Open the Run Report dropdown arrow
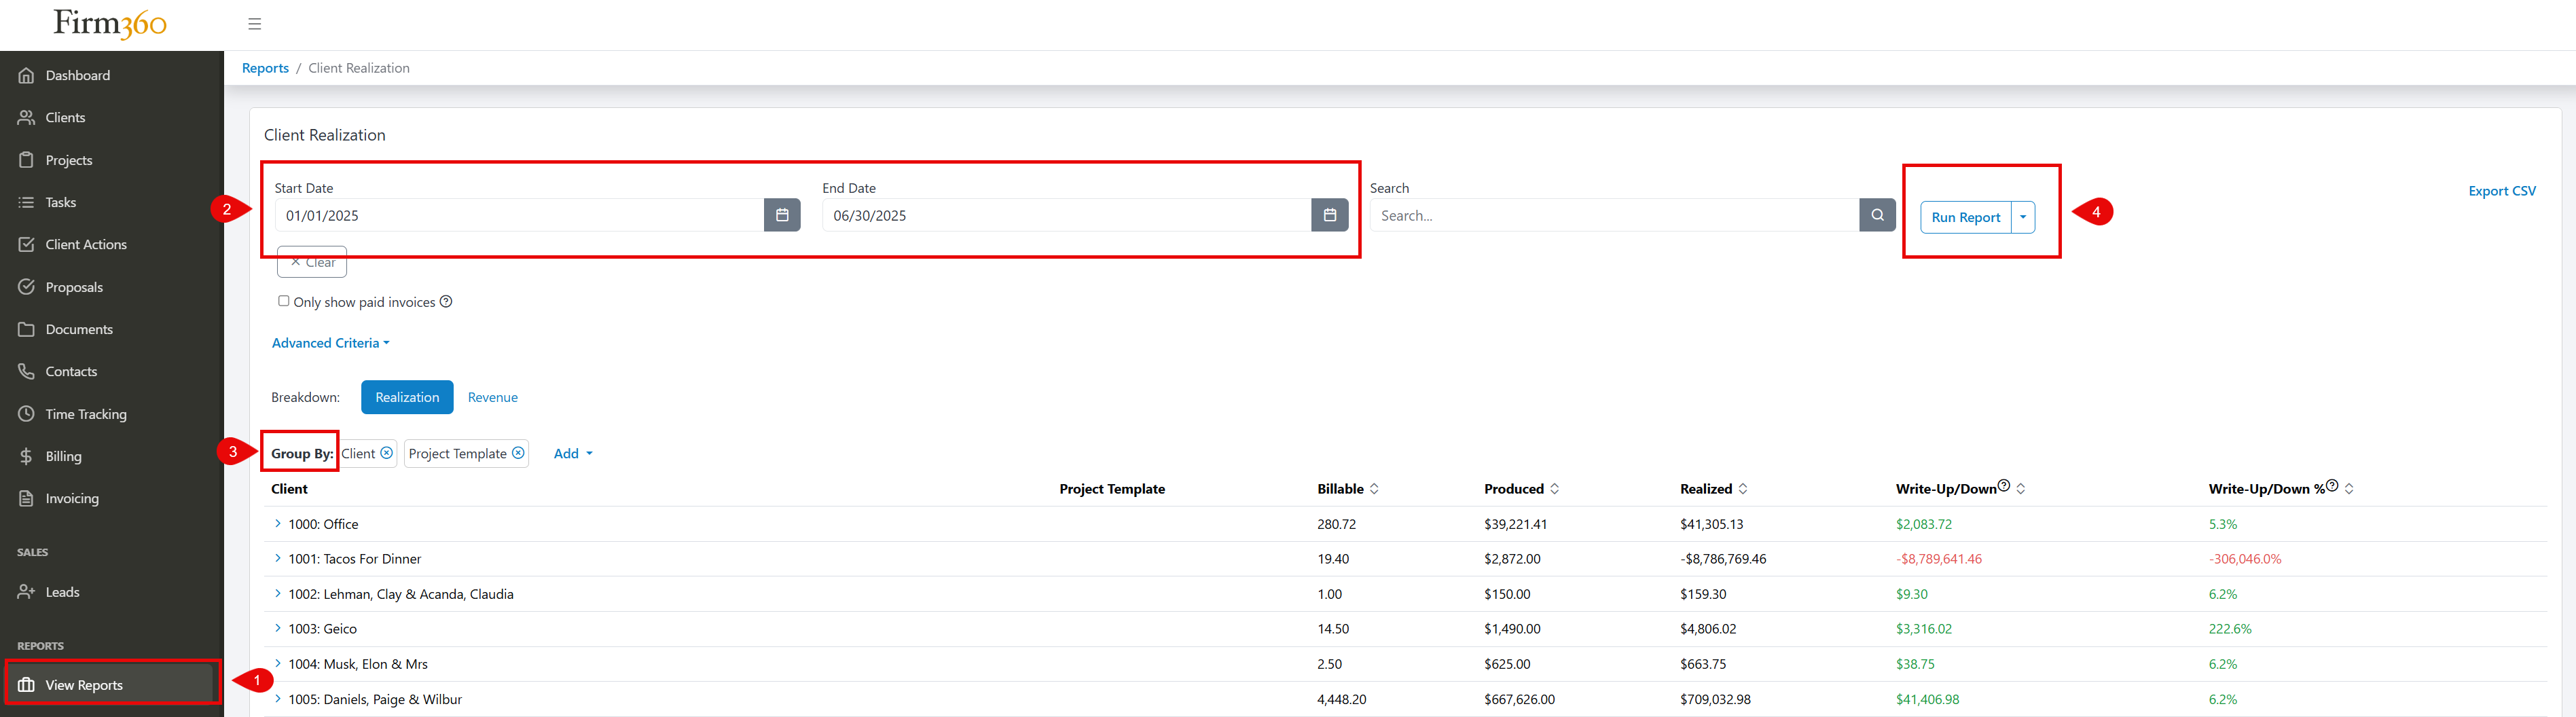Image resolution: width=2576 pixels, height=717 pixels. [x=2022, y=216]
